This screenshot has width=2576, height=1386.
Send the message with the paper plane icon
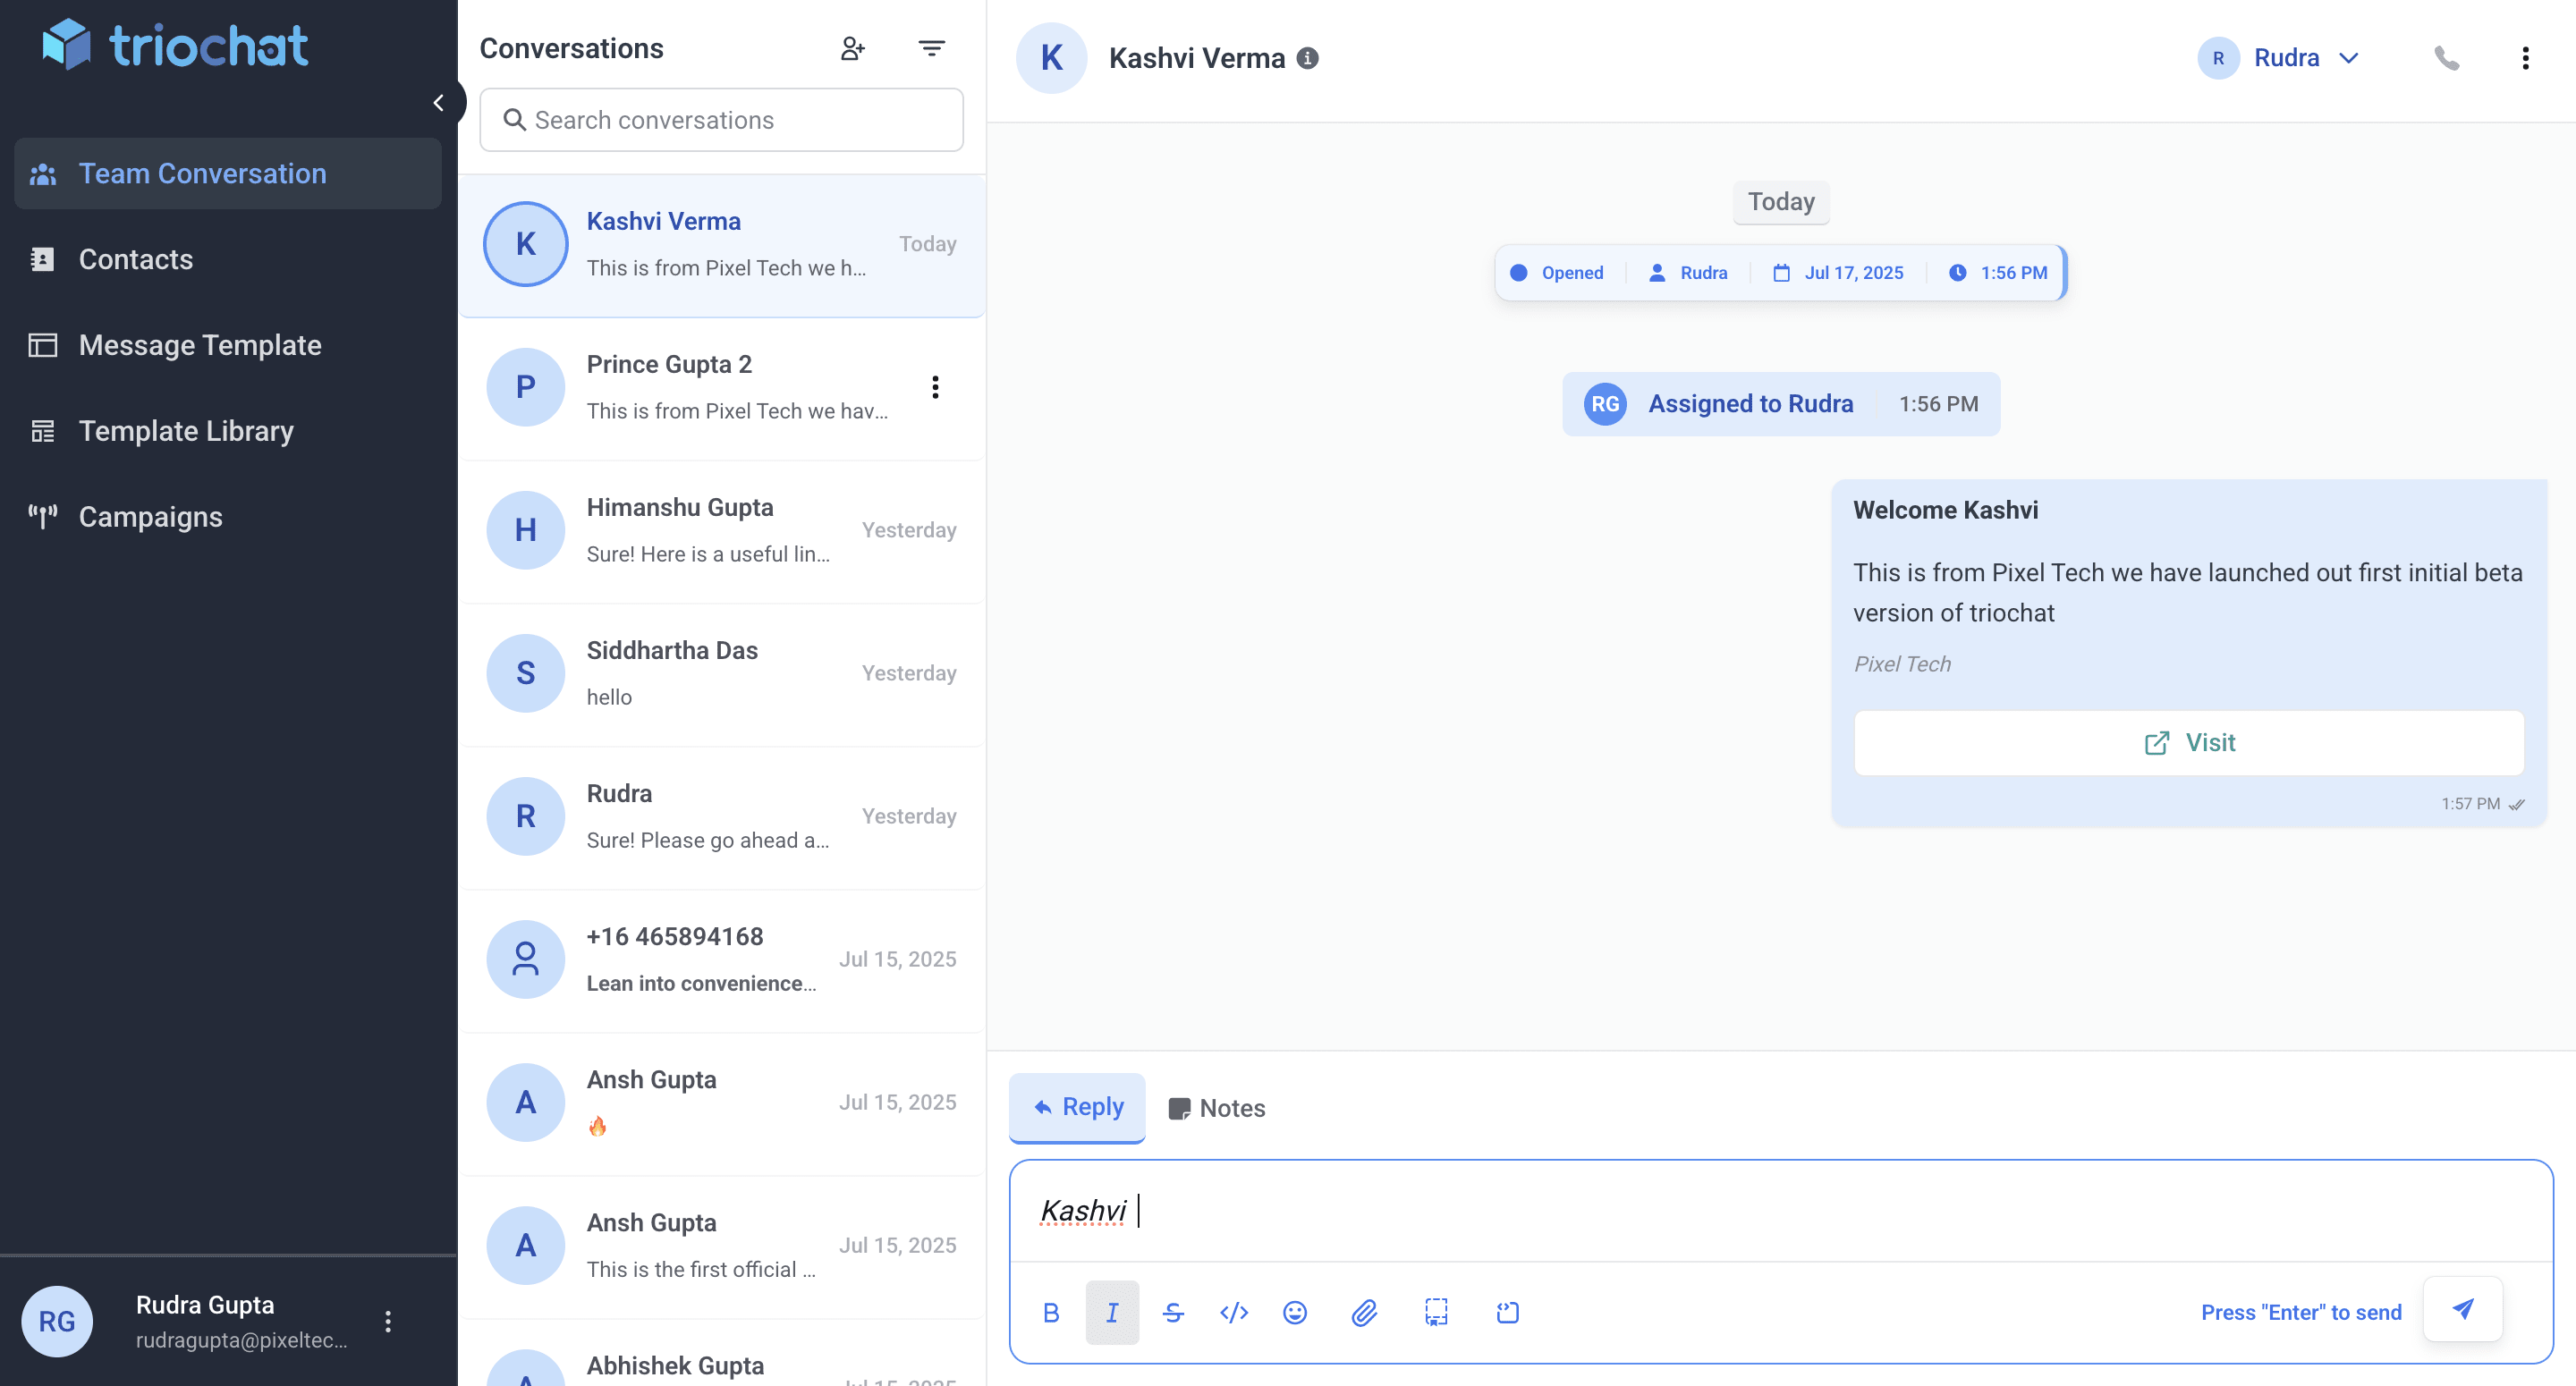point(2463,1309)
